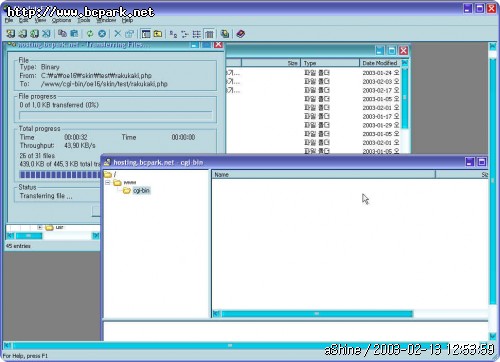Image resolution: width=500 pixels, height=362 pixels.
Task: Click the Properties toolbar icon
Action: tap(129, 33)
